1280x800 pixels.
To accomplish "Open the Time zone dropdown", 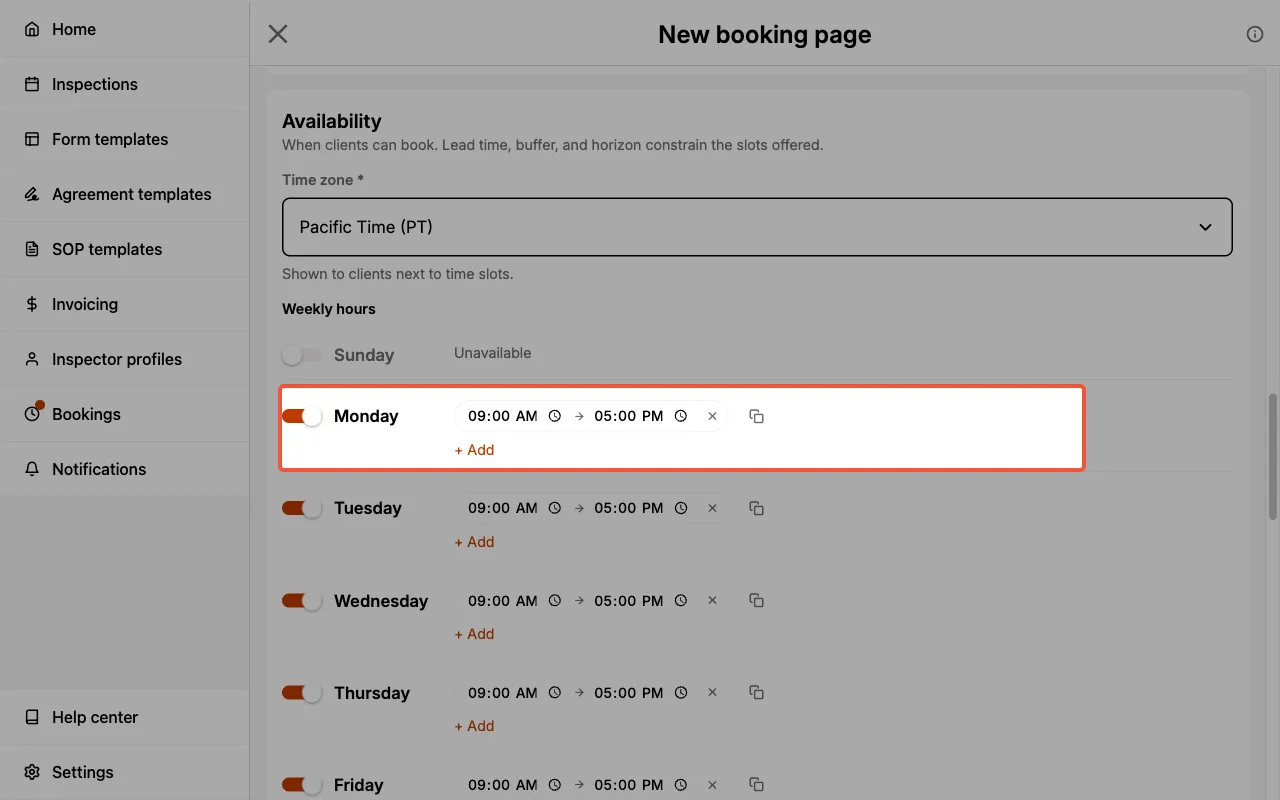I will 757,227.
